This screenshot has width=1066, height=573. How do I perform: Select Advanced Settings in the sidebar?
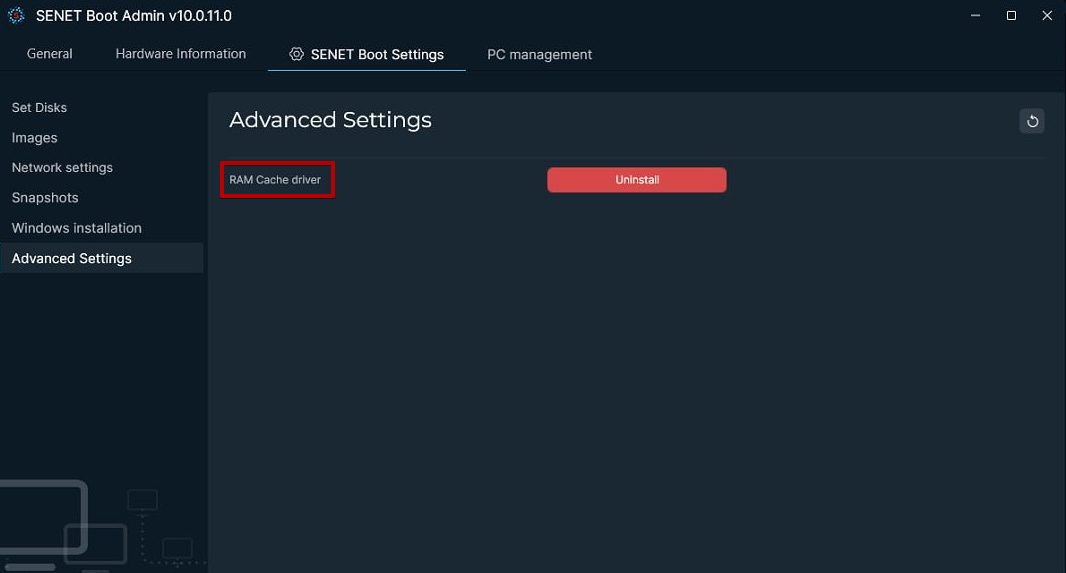[x=102, y=258]
